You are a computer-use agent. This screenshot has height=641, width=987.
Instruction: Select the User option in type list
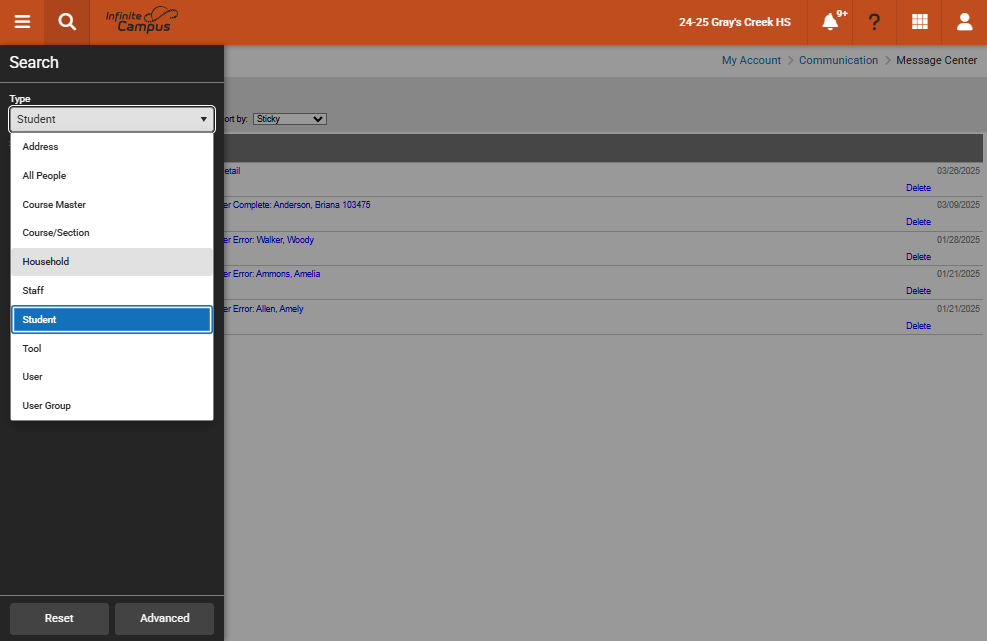112,377
